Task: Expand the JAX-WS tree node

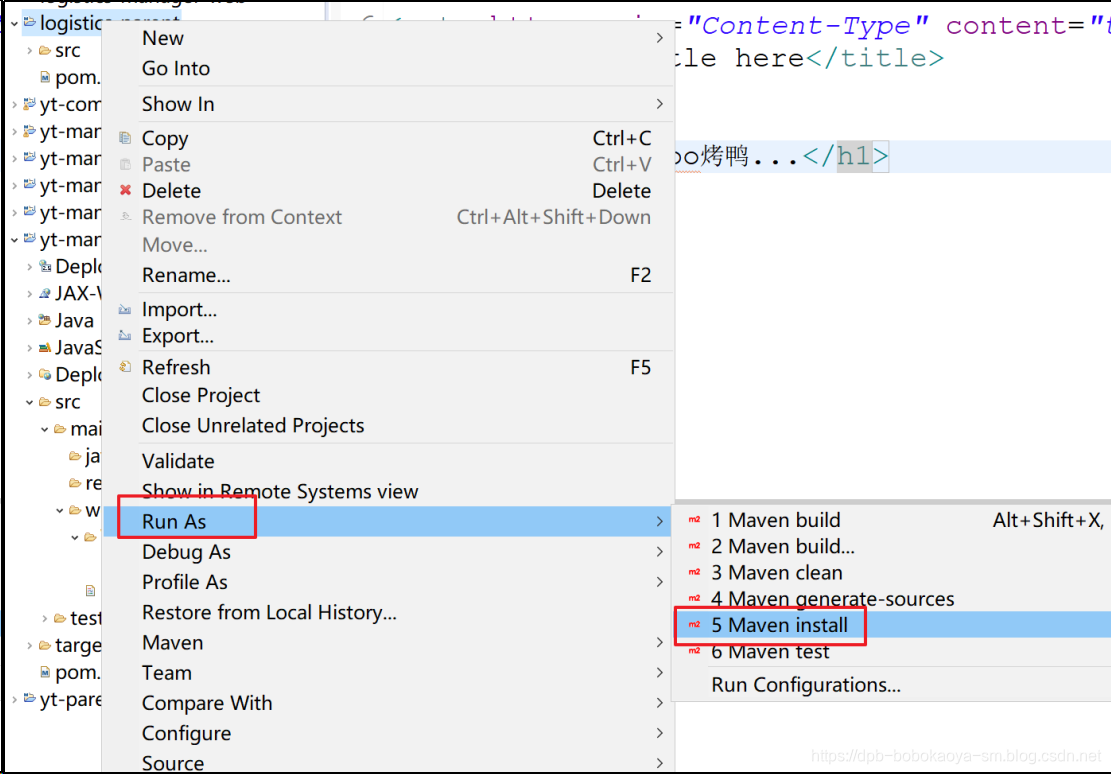Action: (x=29, y=294)
